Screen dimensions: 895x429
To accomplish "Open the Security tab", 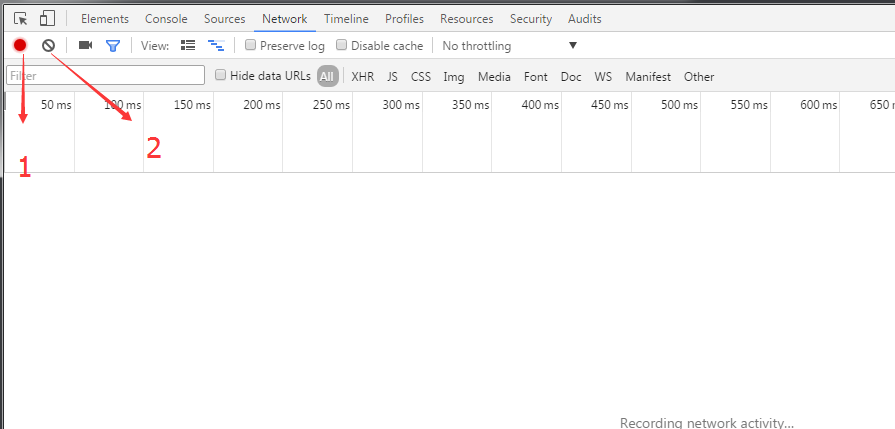I will [530, 19].
